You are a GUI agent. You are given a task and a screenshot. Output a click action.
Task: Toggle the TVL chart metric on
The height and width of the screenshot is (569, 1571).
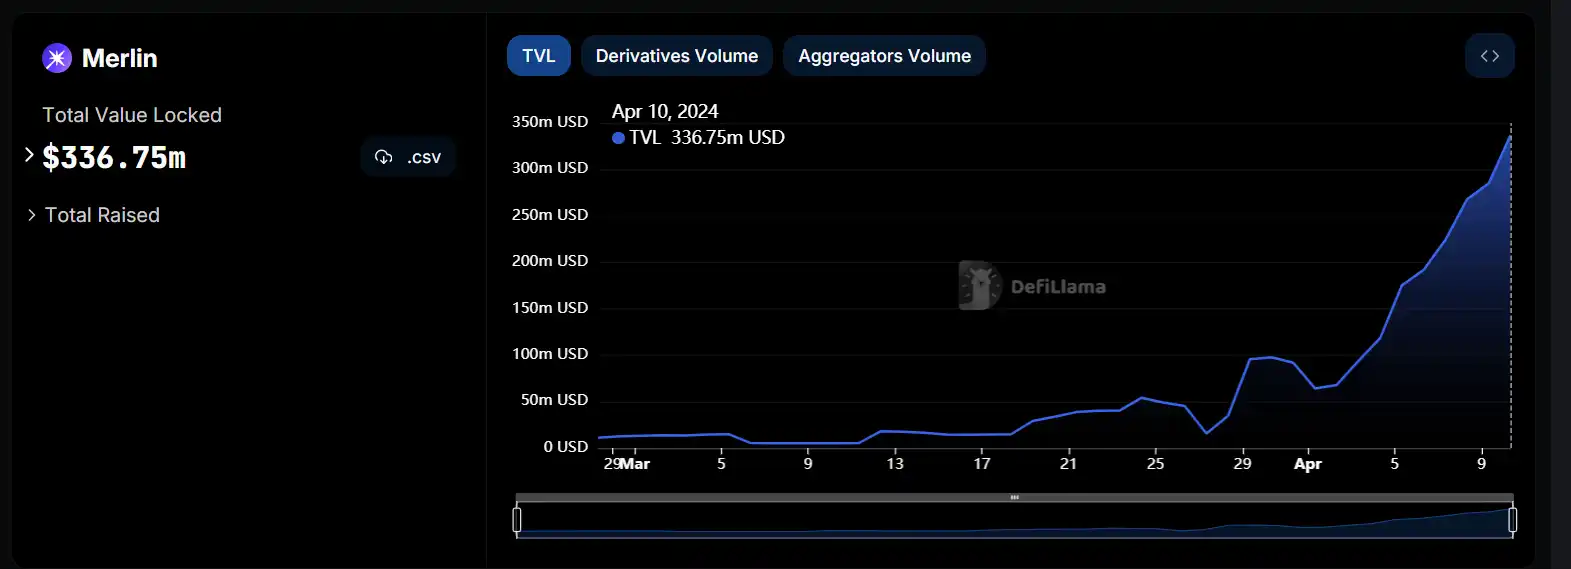538,56
